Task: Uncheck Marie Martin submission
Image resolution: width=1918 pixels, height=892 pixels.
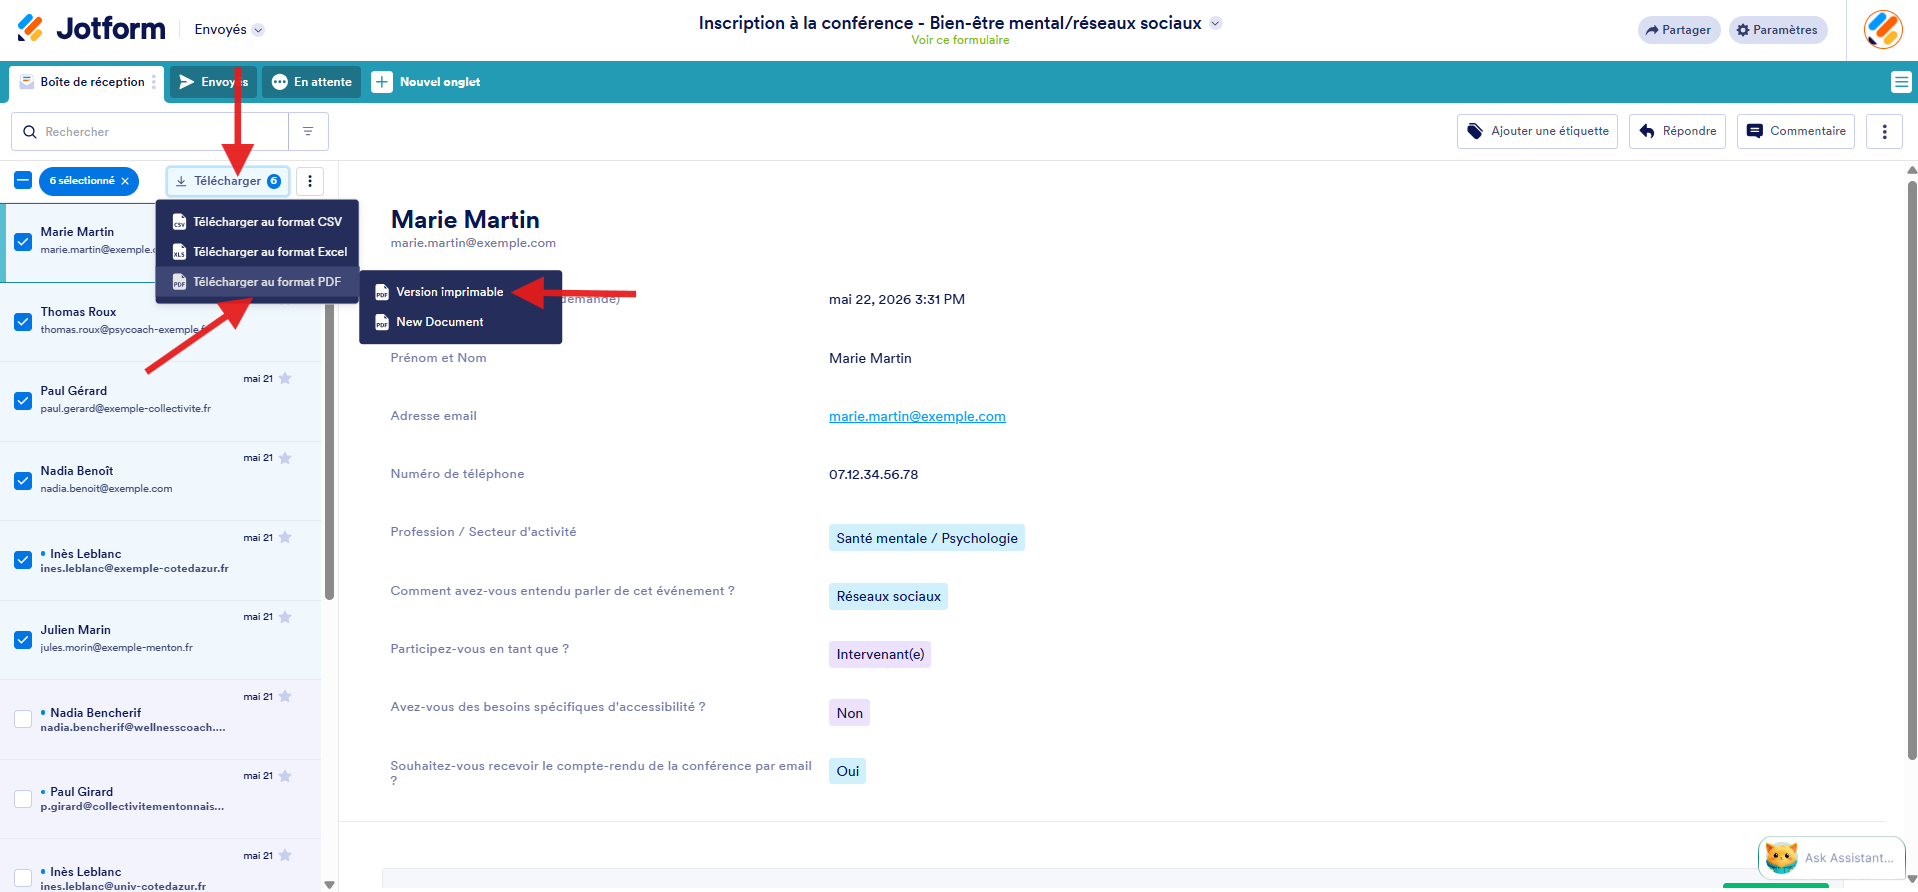Action: click(x=23, y=242)
